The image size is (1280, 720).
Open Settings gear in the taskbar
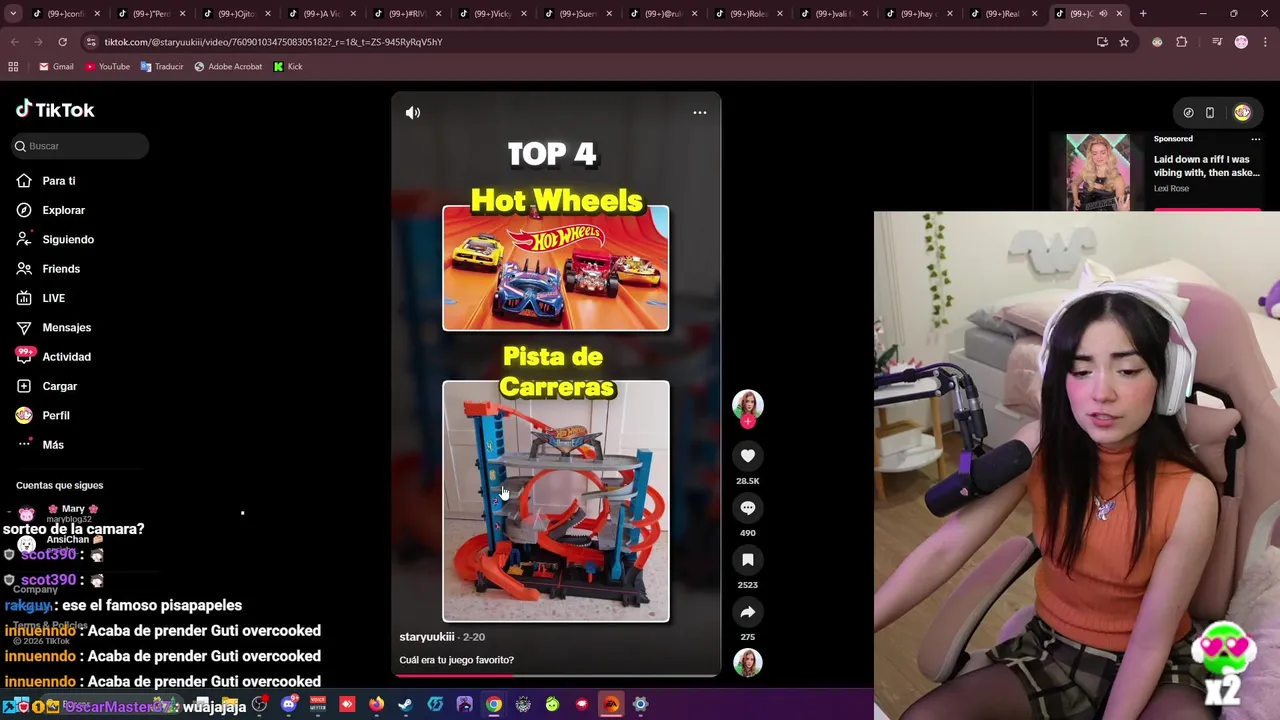[641, 705]
